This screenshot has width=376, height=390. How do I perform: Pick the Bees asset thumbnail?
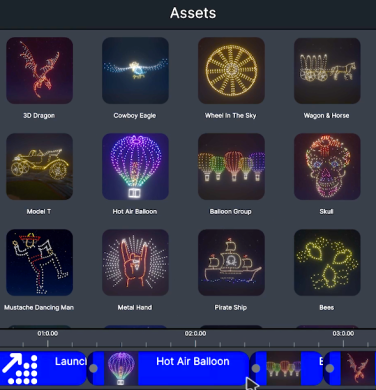click(x=327, y=262)
